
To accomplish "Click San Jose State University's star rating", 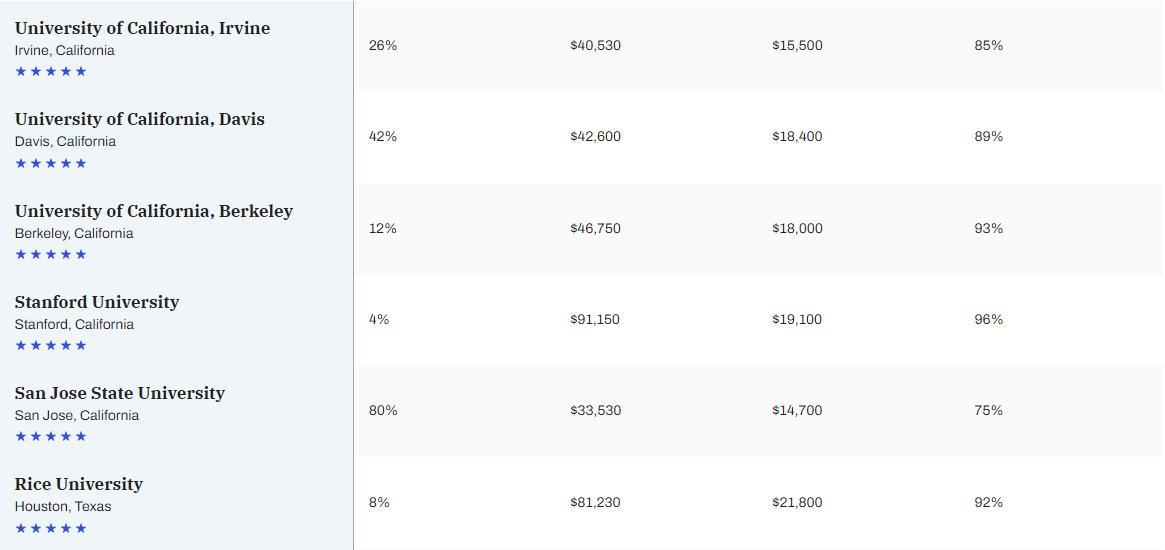I will (x=51, y=436).
